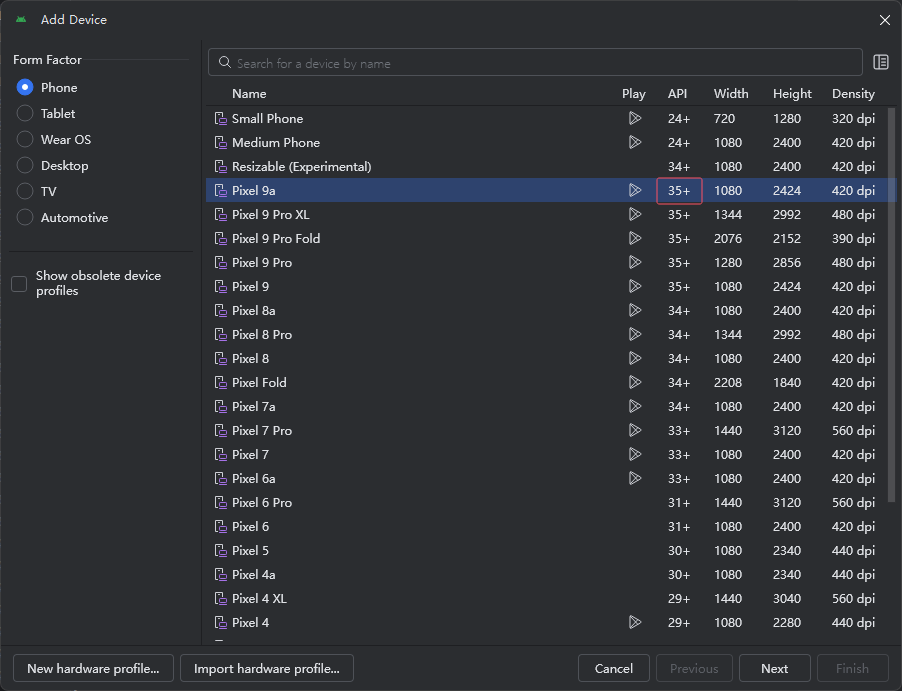
Task: Click the Play Store icon for Pixel Fold
Action: click(x=635, y=383)
